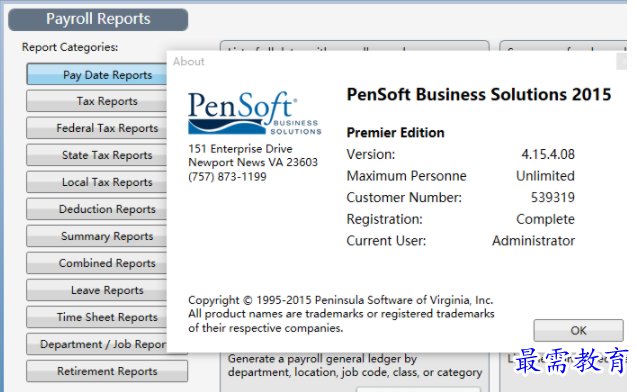
Task: Click the payroll general ledger report description
Action: click(x=355, y=365)
